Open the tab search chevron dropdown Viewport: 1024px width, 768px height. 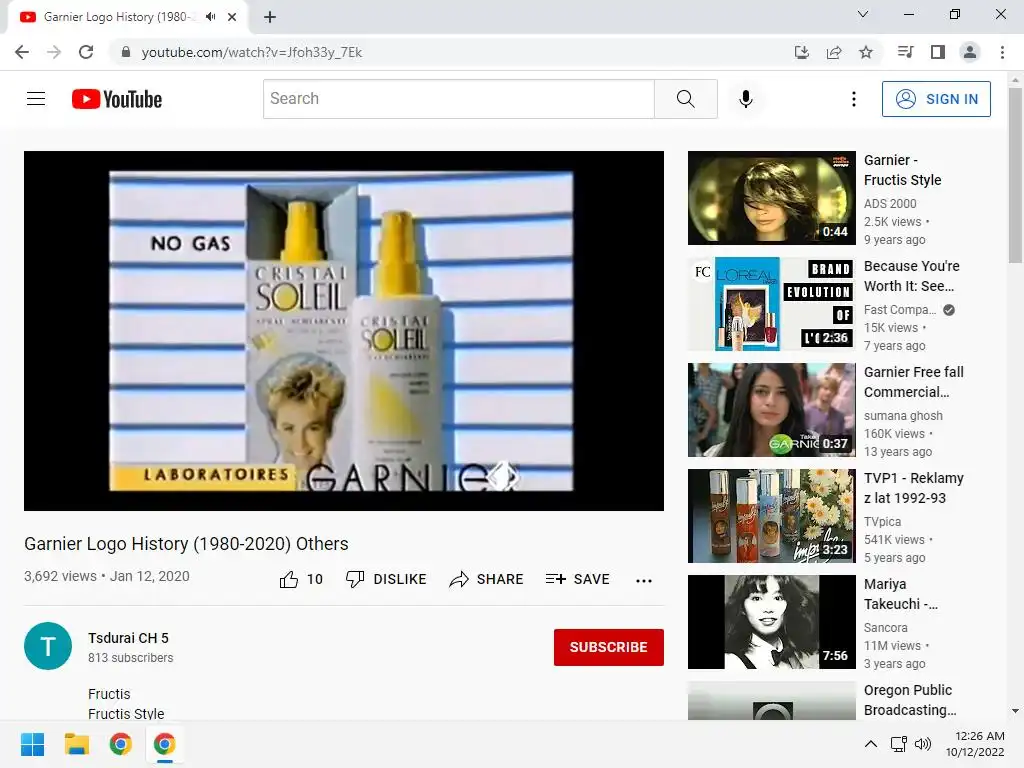[x=863, y=14]
